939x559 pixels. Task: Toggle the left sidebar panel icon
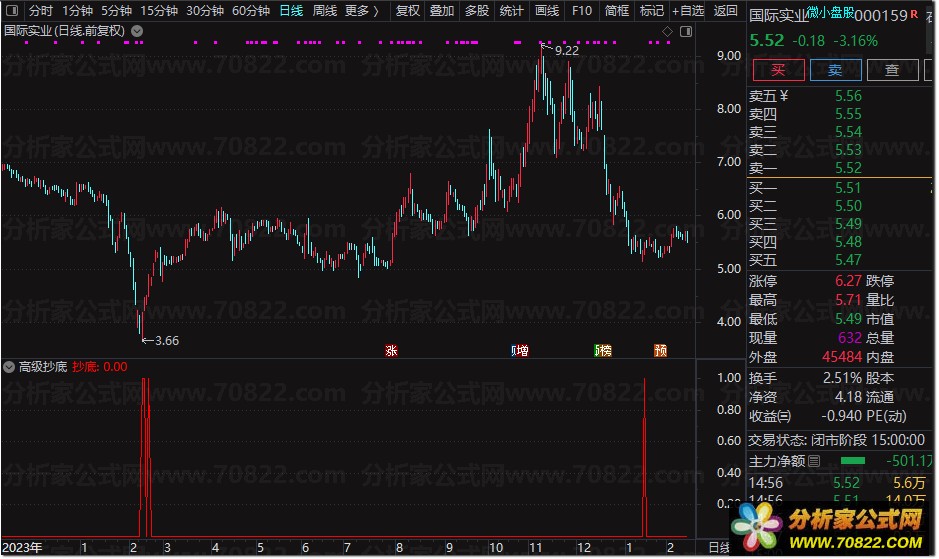coord(11,10)
